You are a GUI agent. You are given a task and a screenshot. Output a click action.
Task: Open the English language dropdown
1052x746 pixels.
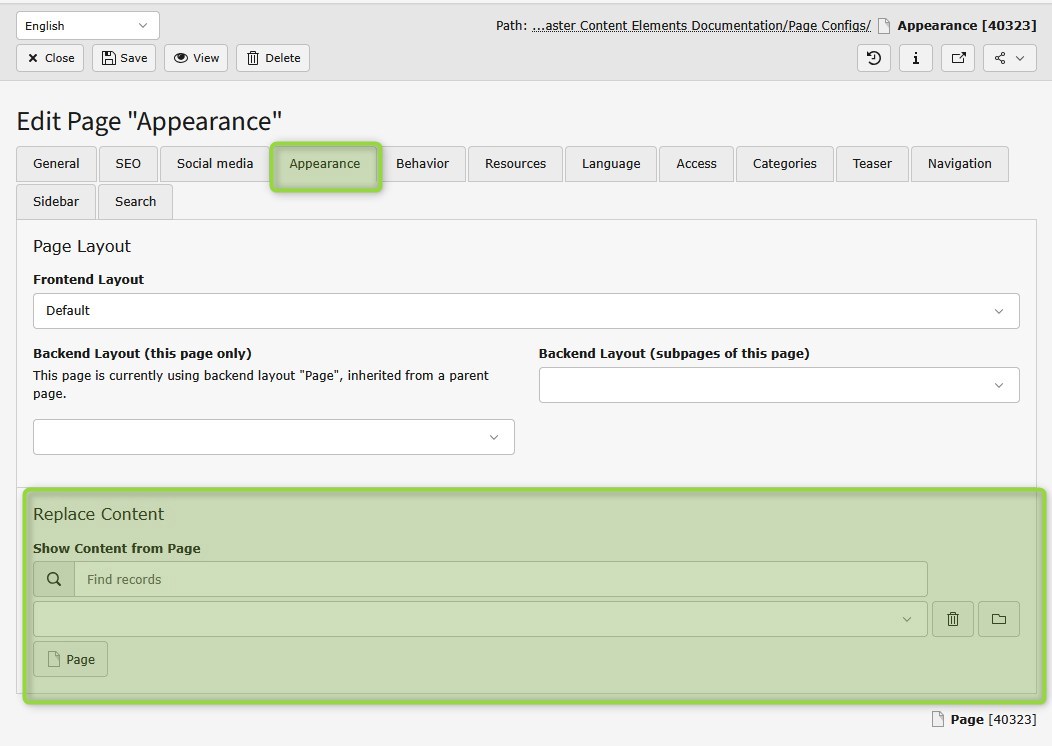tap(87, 26)
